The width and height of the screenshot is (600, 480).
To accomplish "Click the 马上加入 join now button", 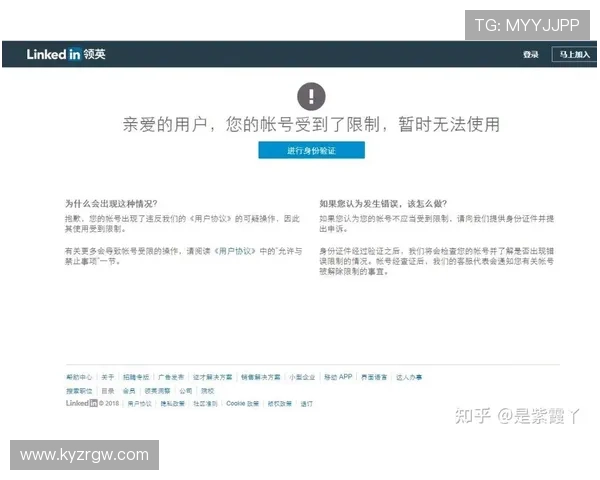I will (574, 54).
